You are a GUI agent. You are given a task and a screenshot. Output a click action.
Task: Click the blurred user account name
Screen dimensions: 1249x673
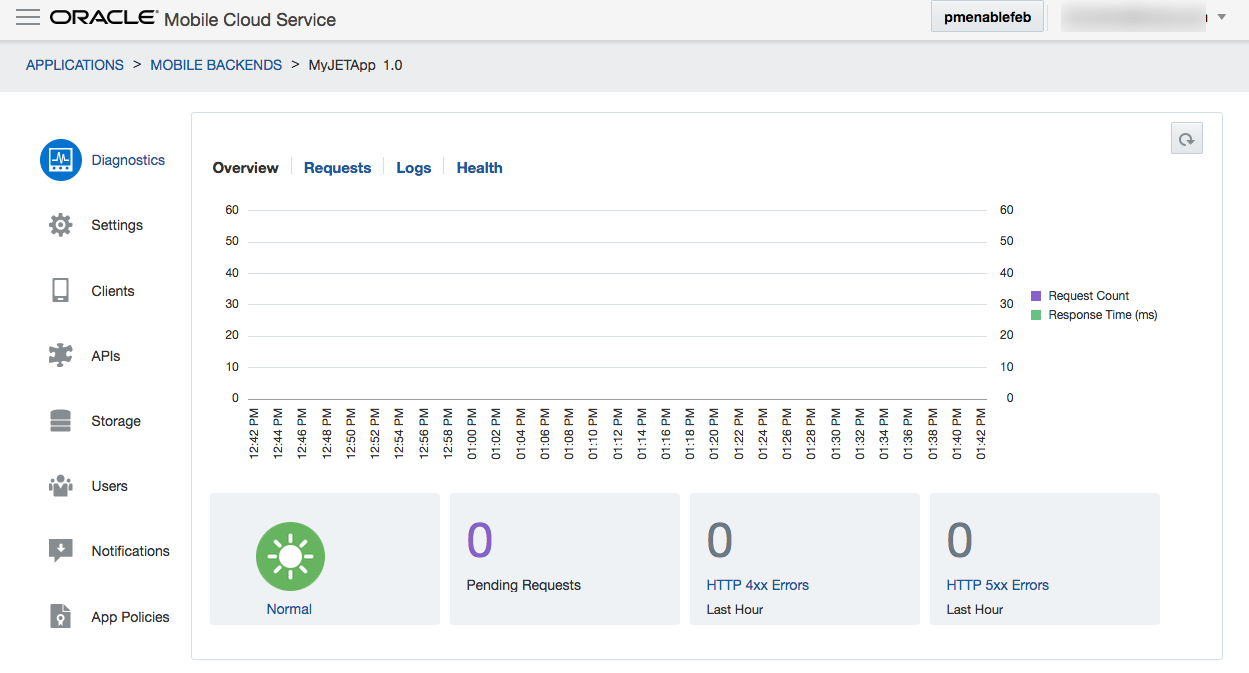pyautogui.click(x=1132, y=17)
